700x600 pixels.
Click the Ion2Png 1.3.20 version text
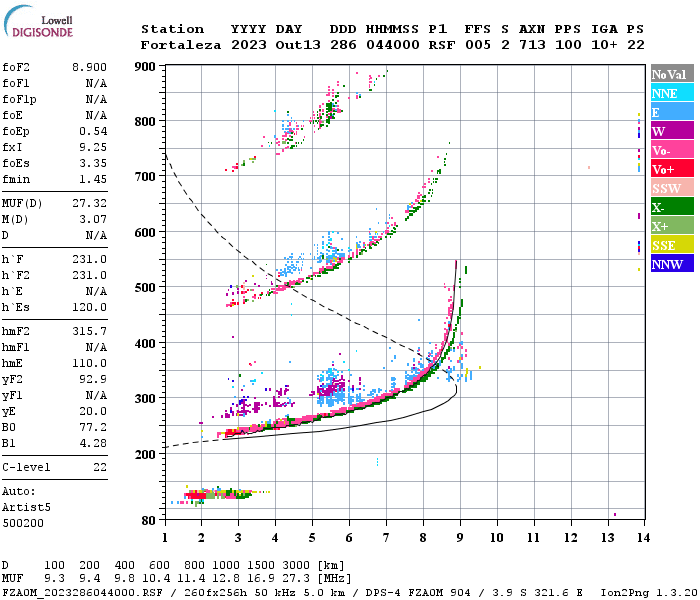pos(649,593)
